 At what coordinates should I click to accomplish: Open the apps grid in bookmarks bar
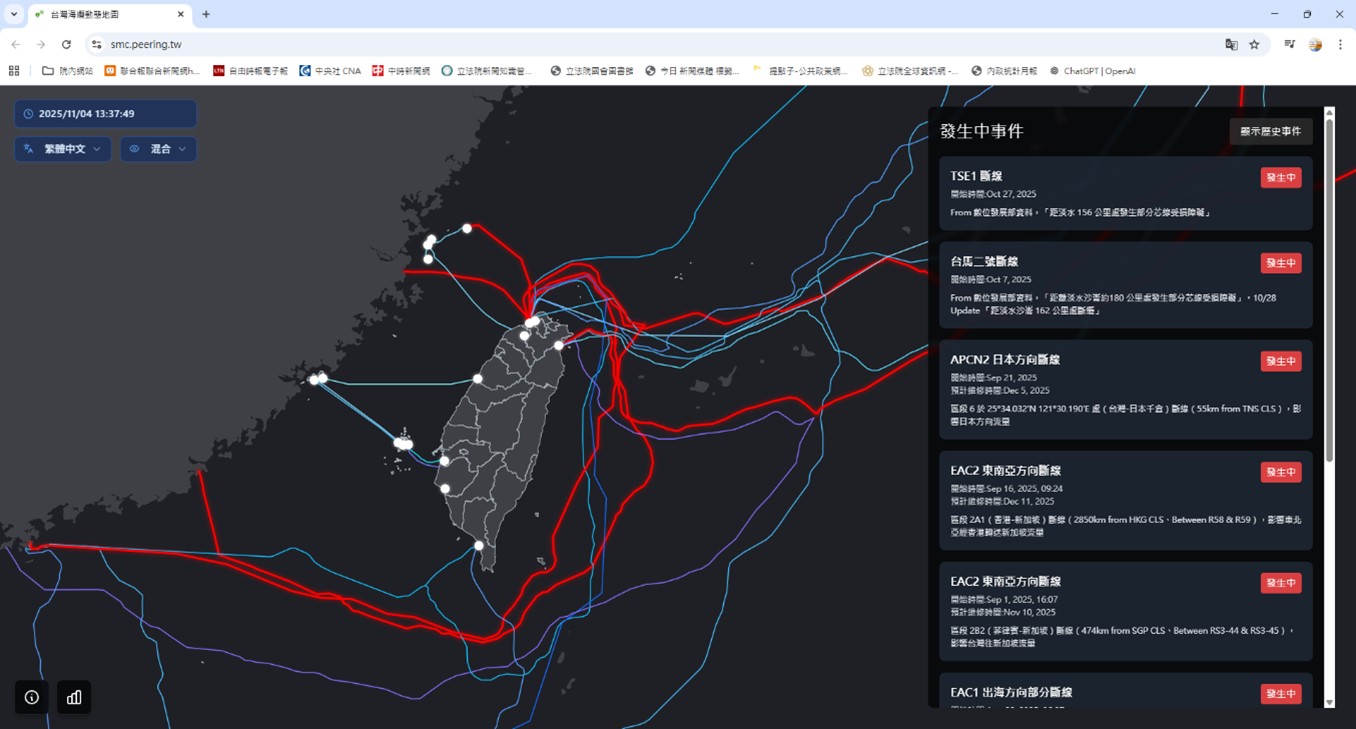click(14, 71)
